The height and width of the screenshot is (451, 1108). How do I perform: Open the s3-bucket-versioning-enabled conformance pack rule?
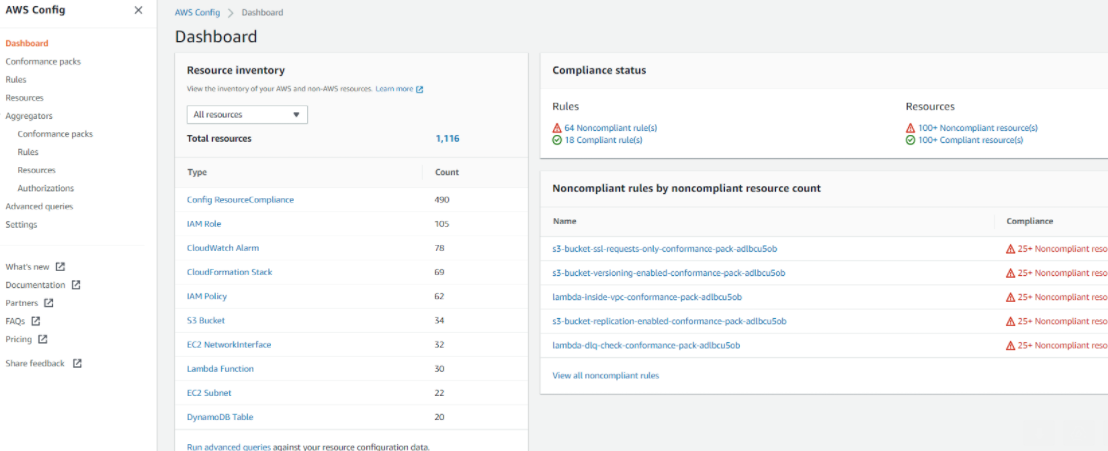pos(668,273)
